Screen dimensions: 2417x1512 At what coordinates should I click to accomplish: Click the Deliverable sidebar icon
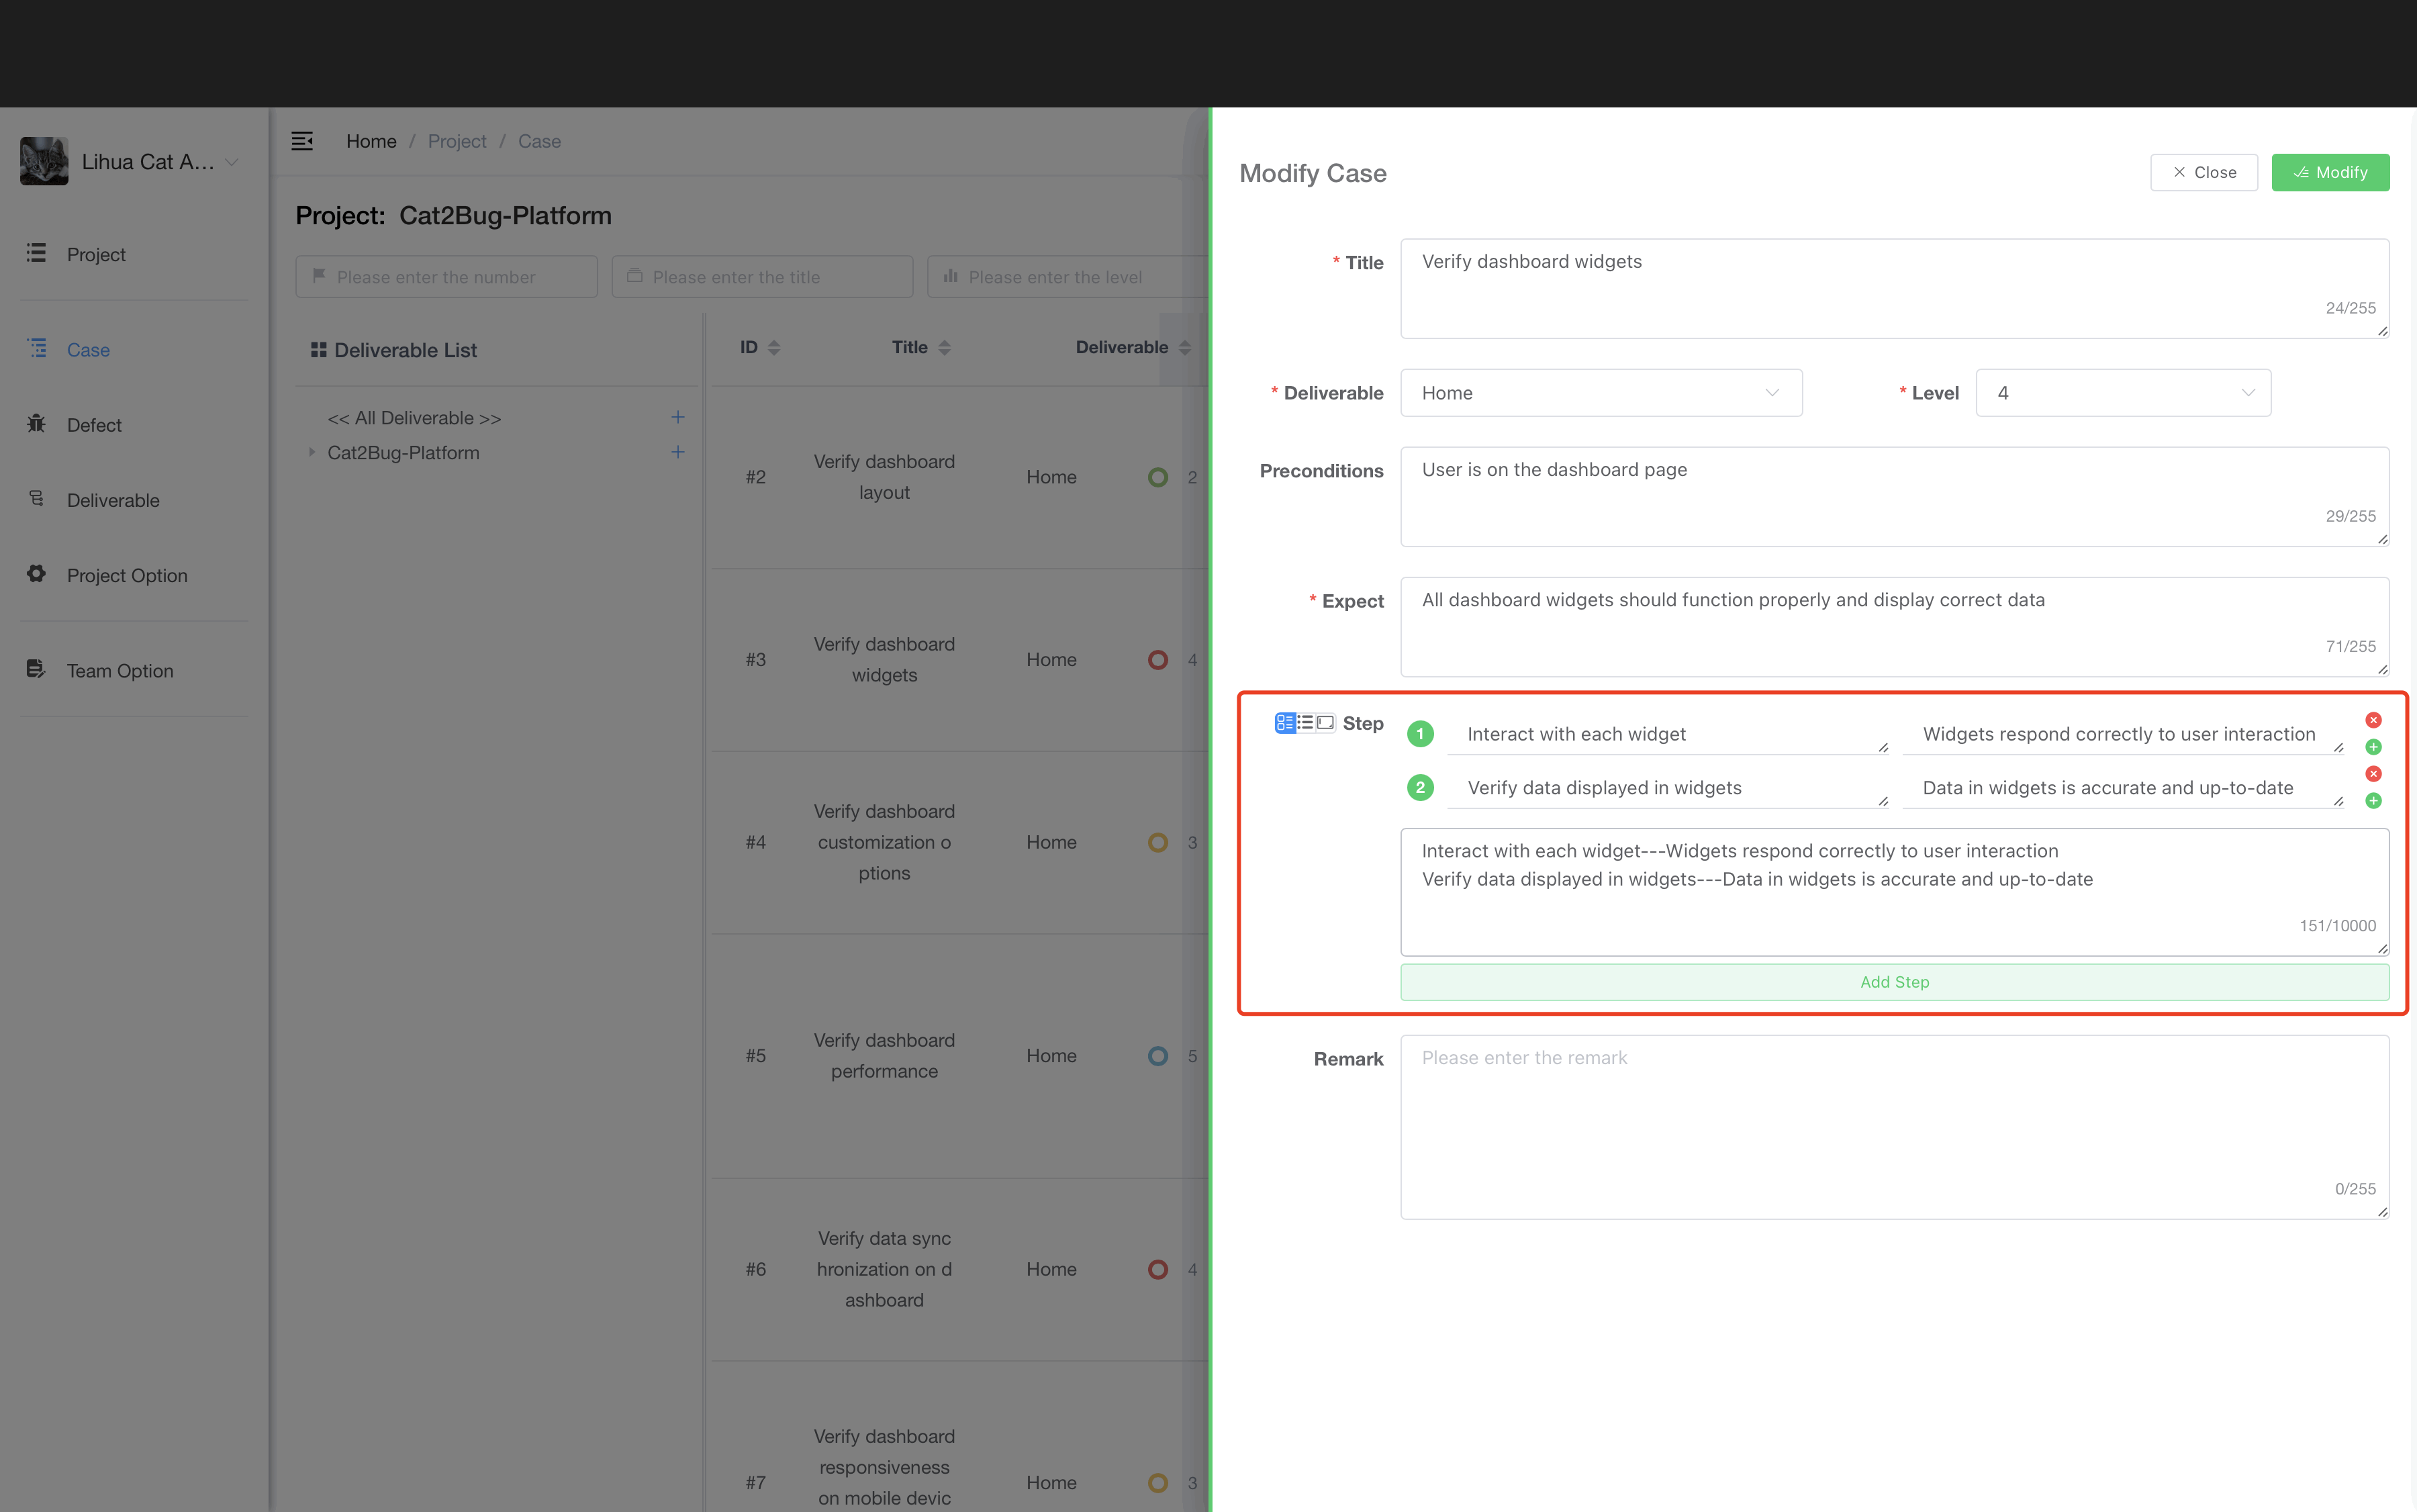coord(38,500)
